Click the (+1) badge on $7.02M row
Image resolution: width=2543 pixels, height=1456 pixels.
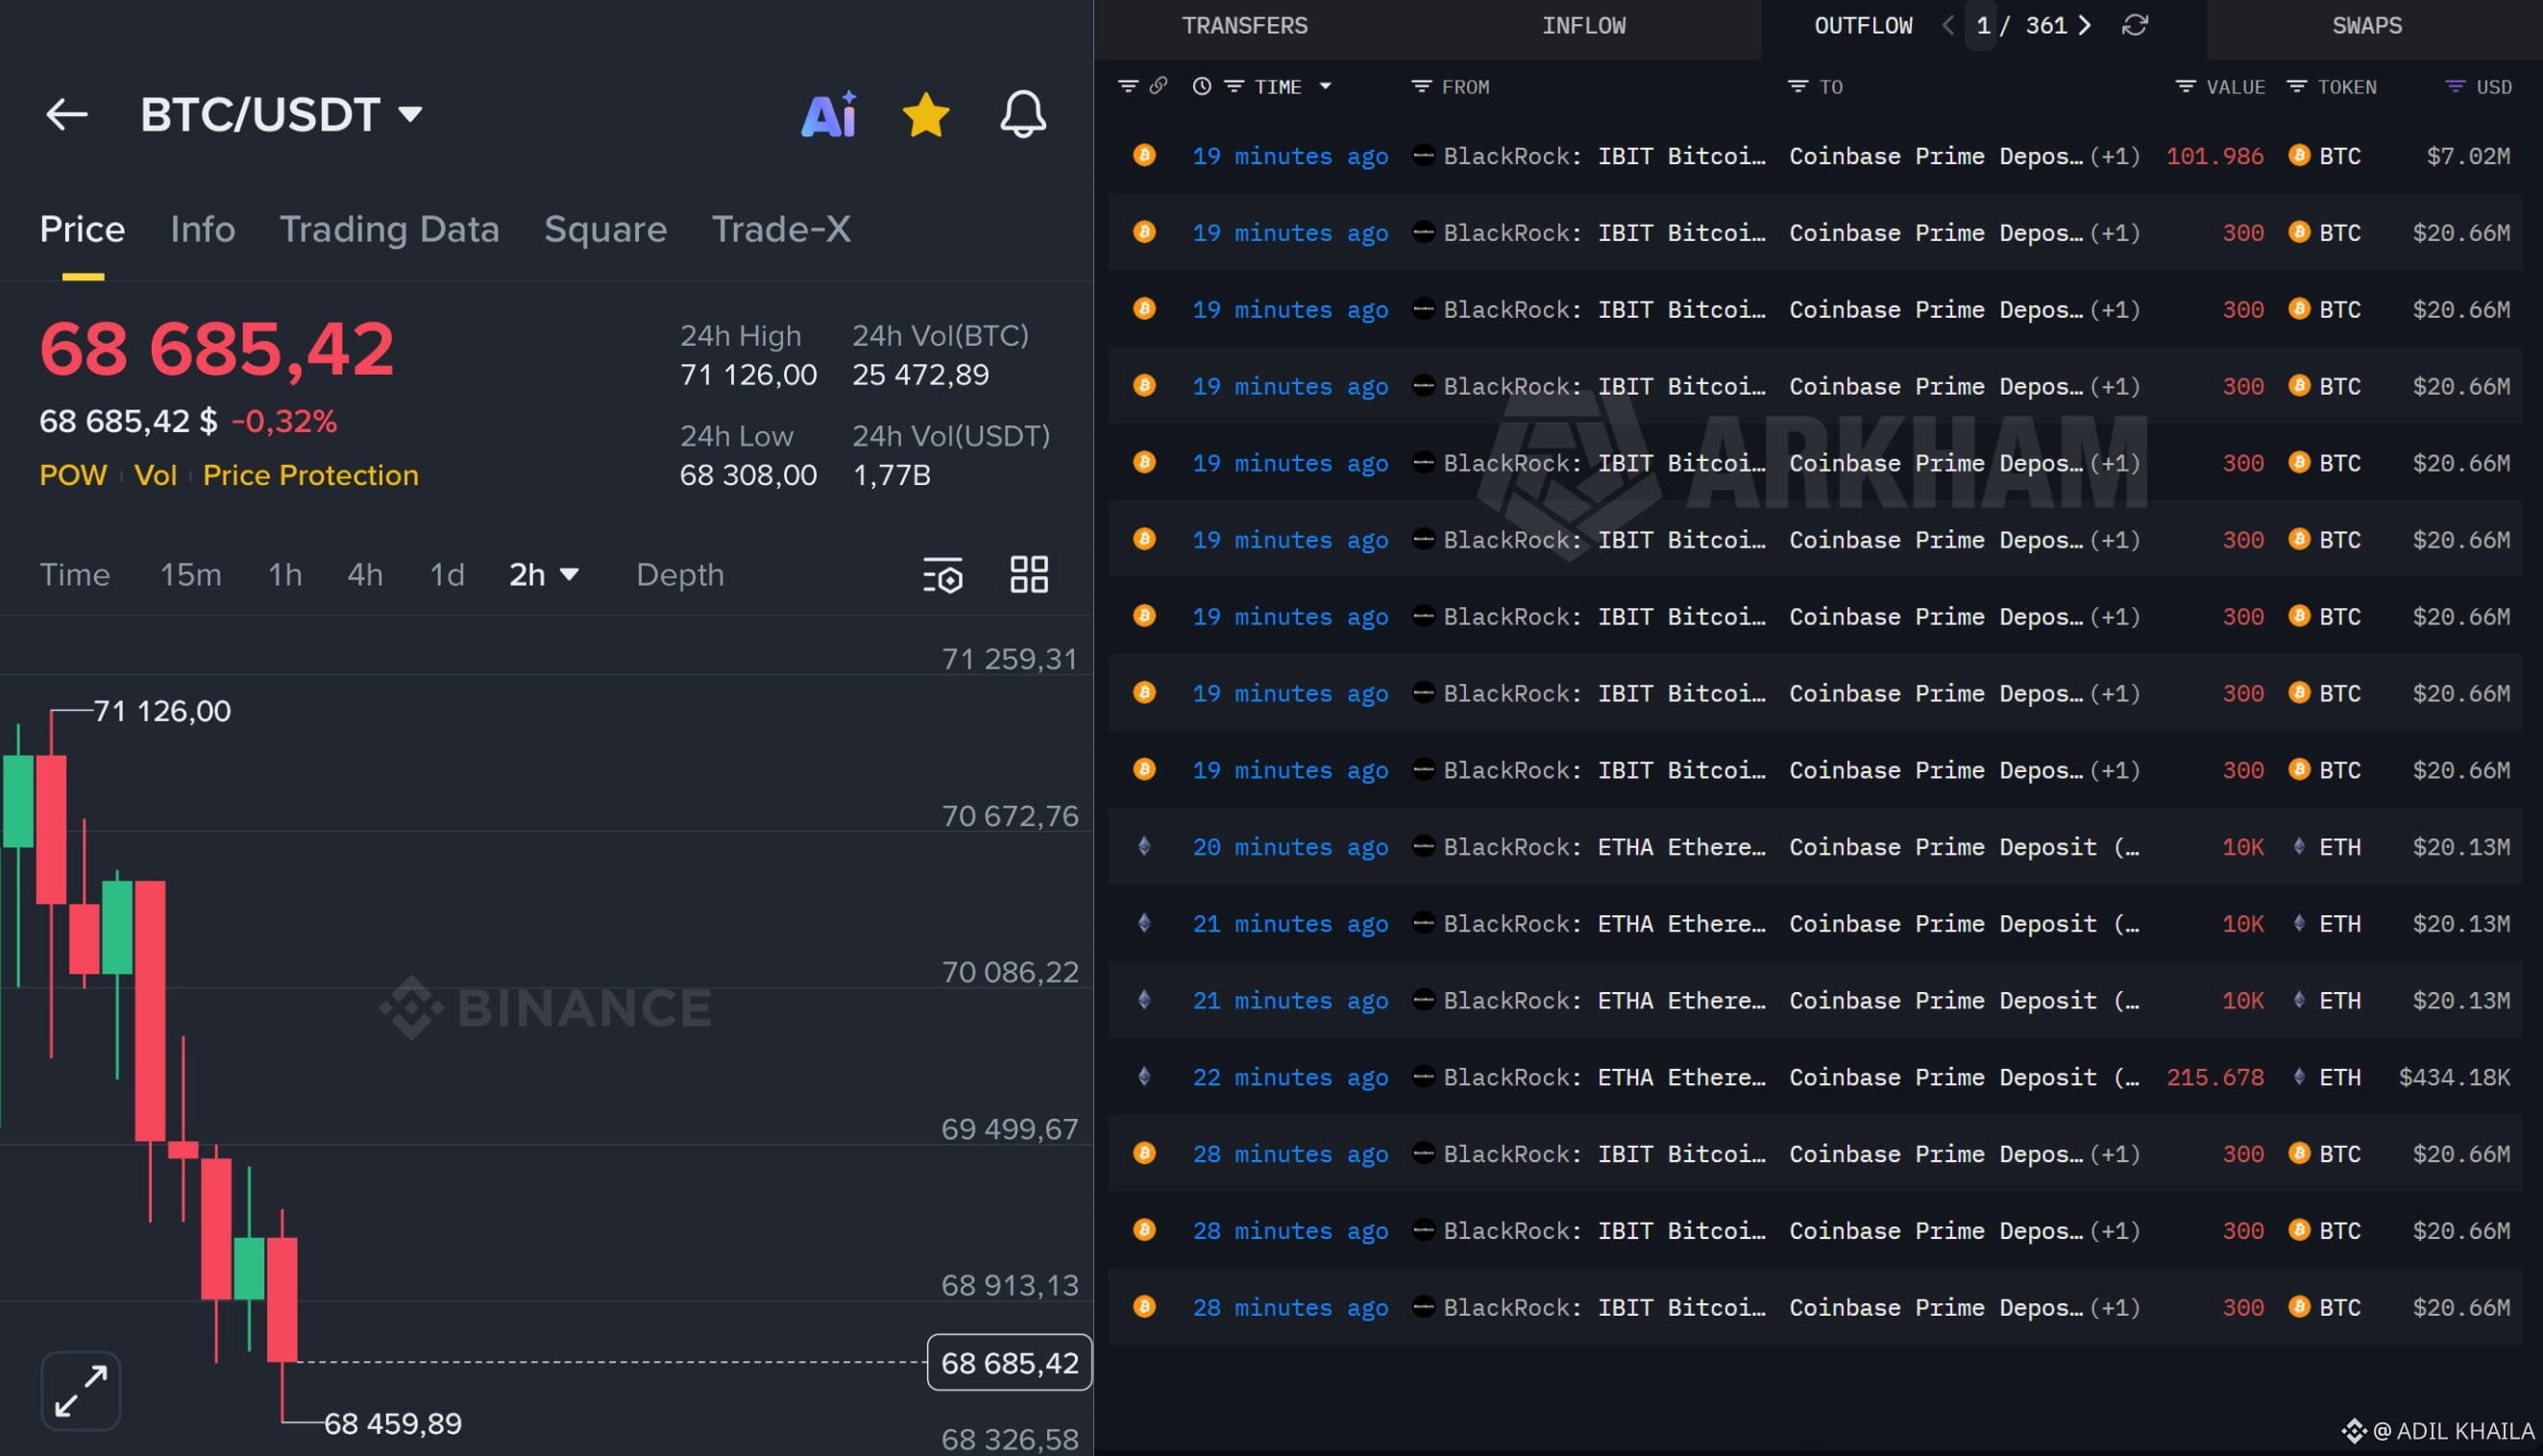click(x=2114, y=156)
